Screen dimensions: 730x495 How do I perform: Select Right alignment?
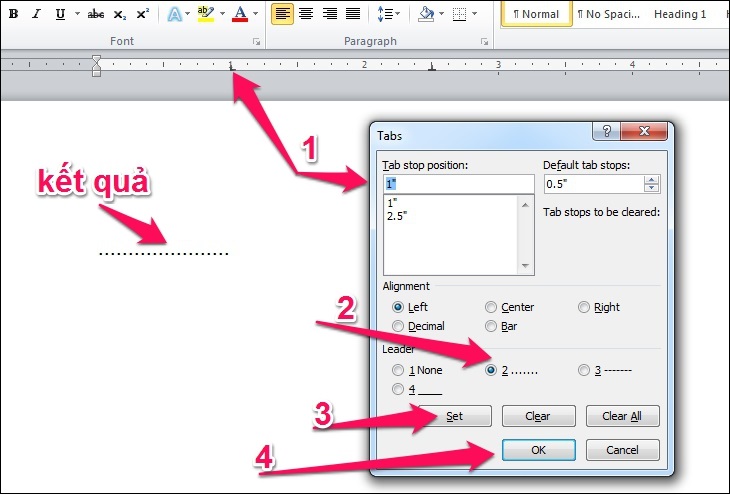(599, 307)
